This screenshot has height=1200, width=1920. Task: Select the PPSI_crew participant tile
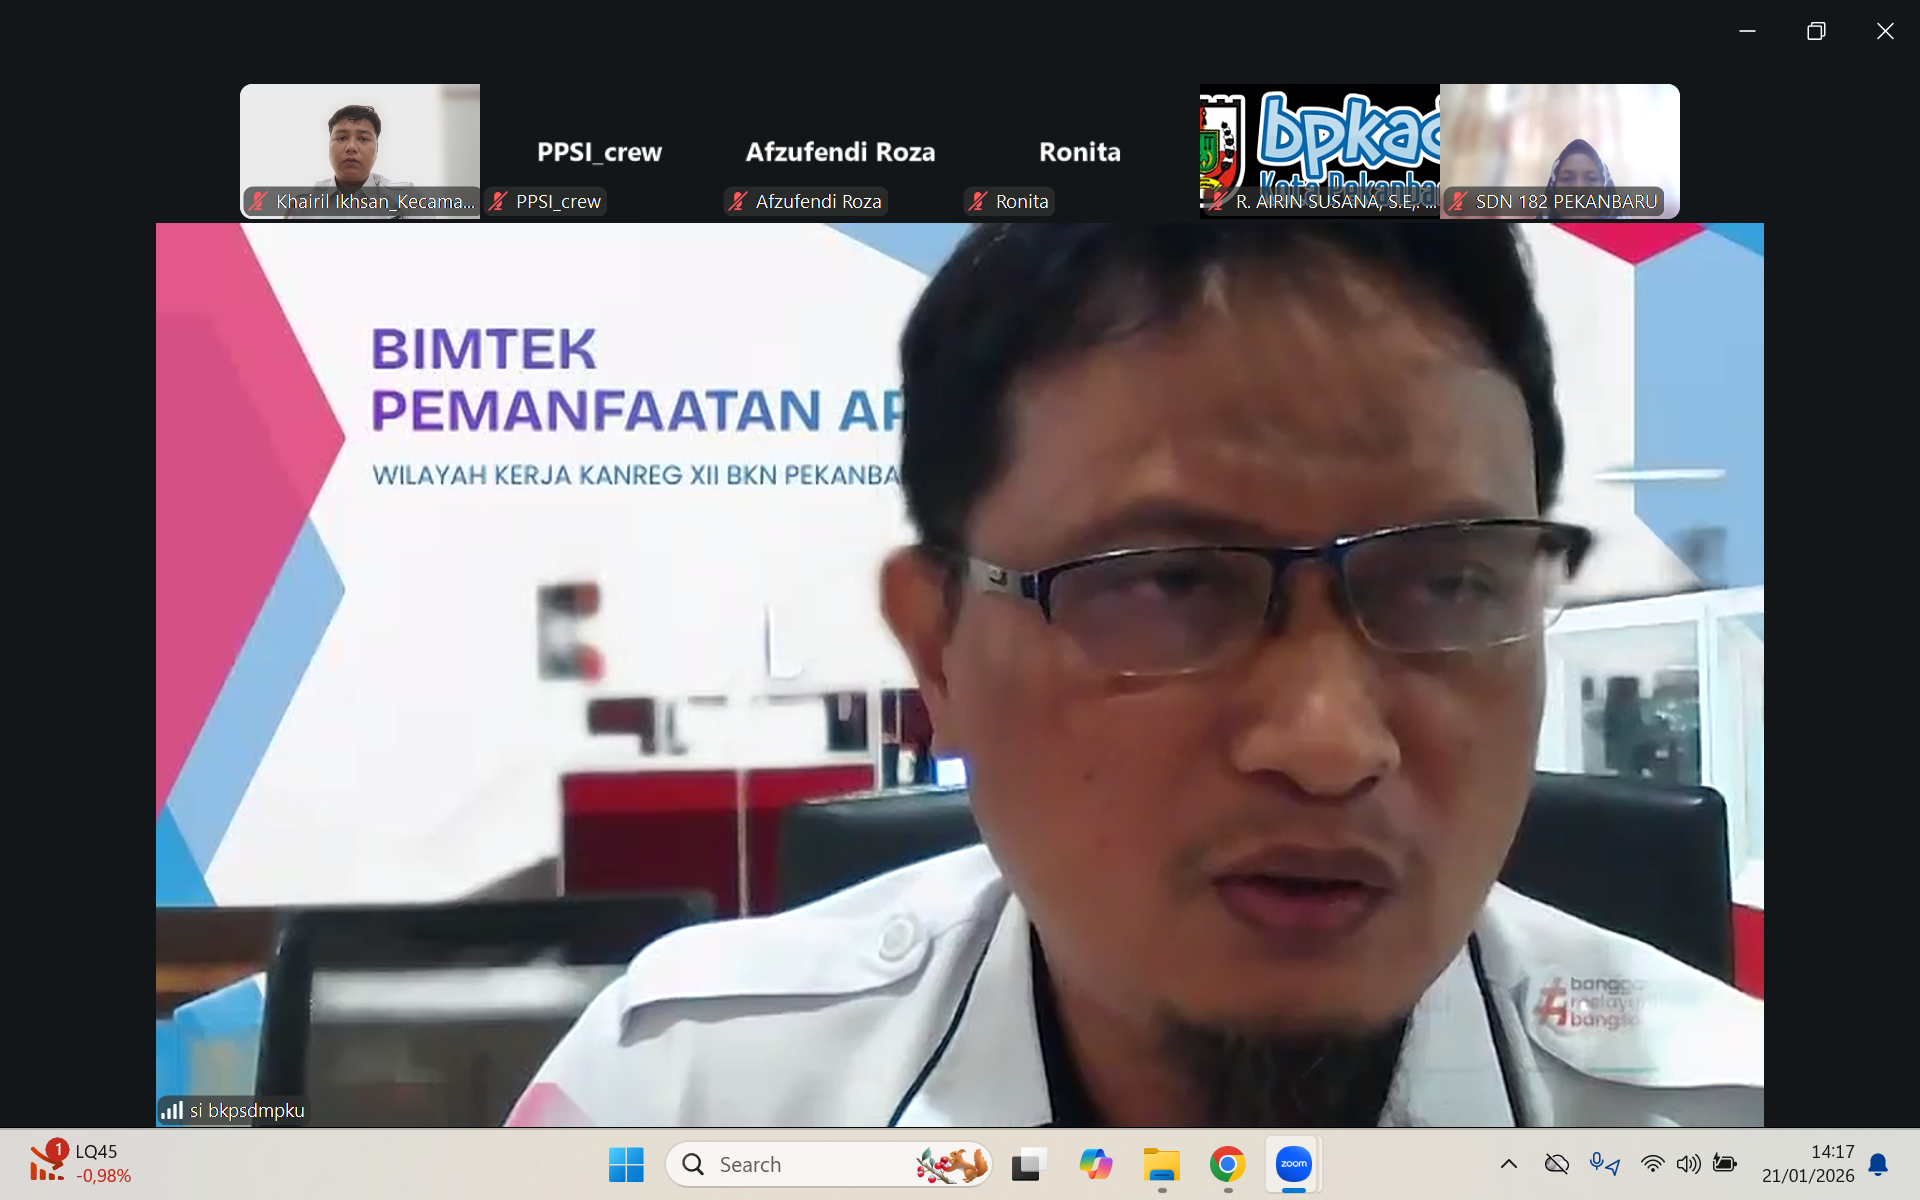pos(600,151)
